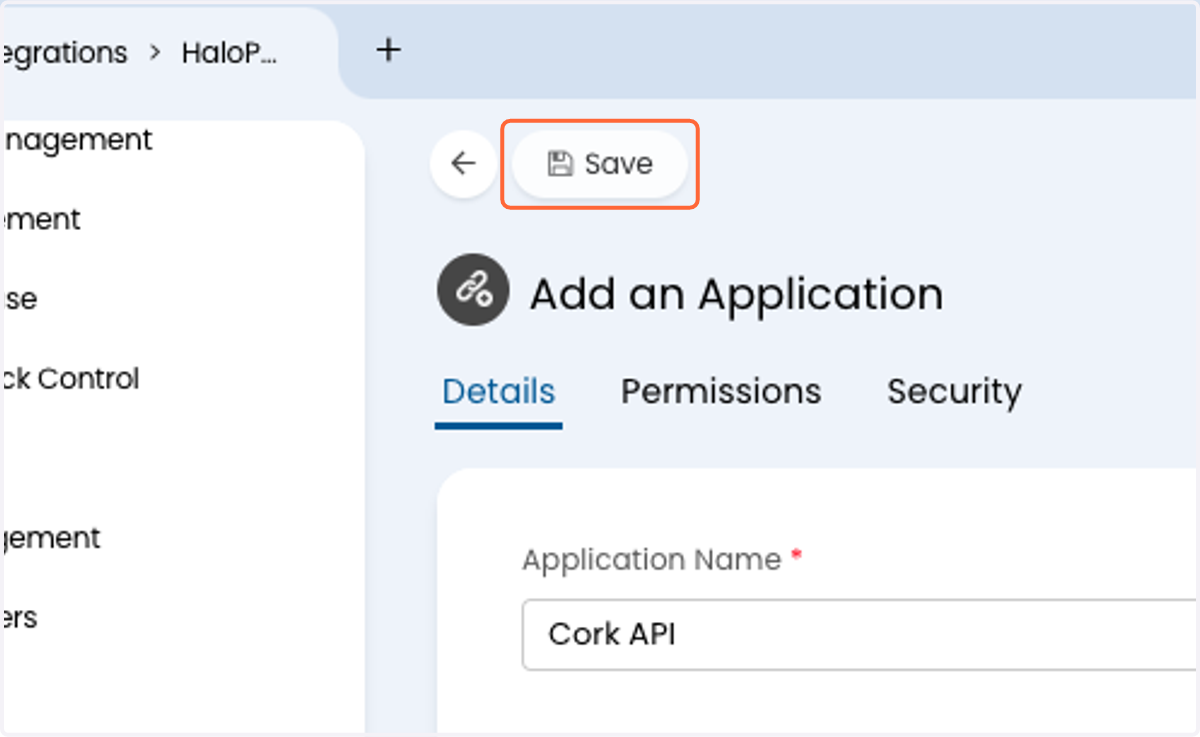Select the sidebar item ending in 'se'
1200x737 pixels.
click(19, 299)
